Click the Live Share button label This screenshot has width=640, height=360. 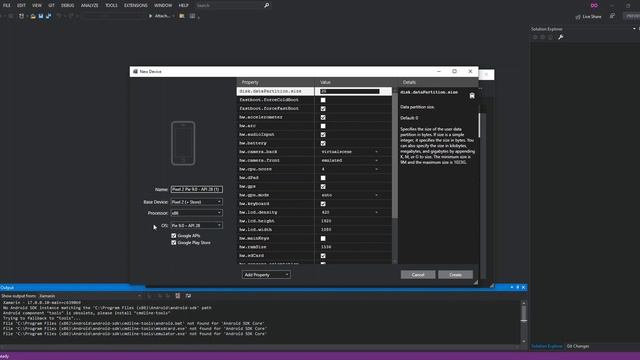point(591,17)
